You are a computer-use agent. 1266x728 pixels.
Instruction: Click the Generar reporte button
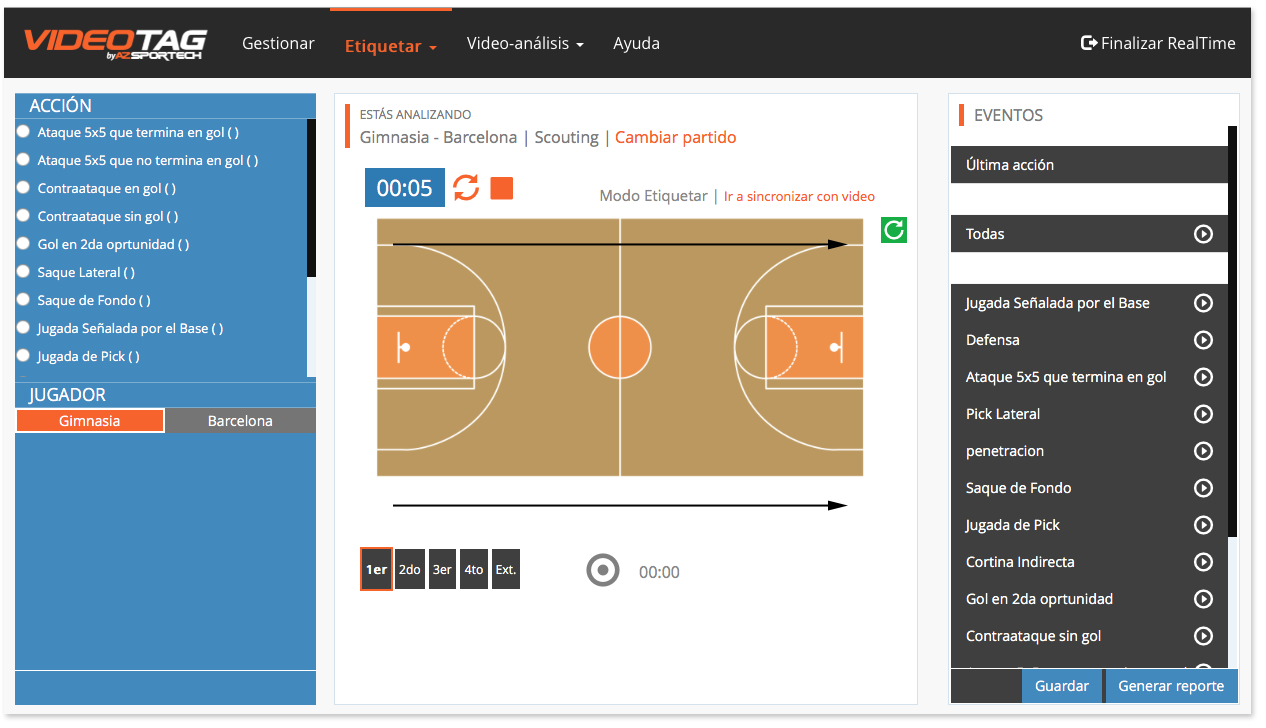[x=1170, y=686]
